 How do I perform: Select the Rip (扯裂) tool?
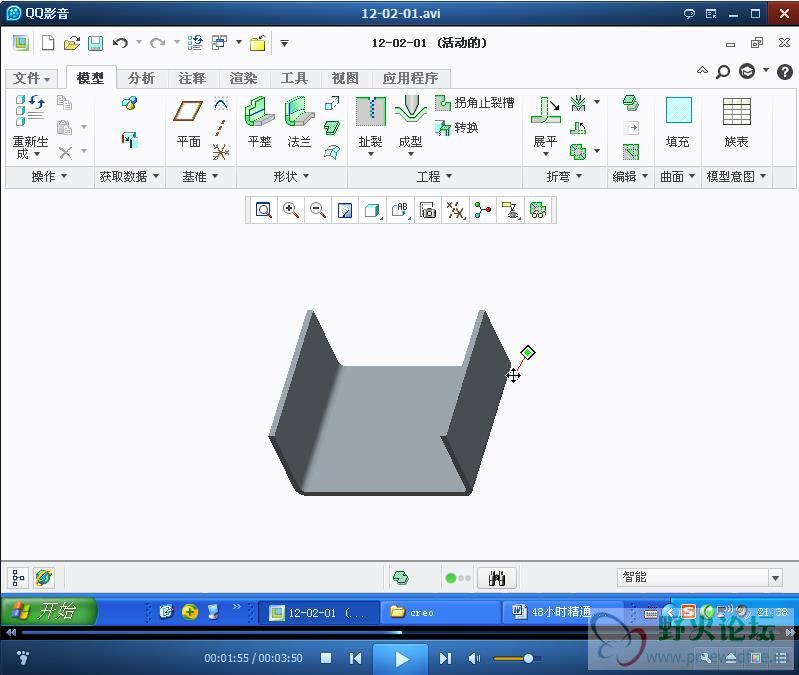[x=370, y=126]
